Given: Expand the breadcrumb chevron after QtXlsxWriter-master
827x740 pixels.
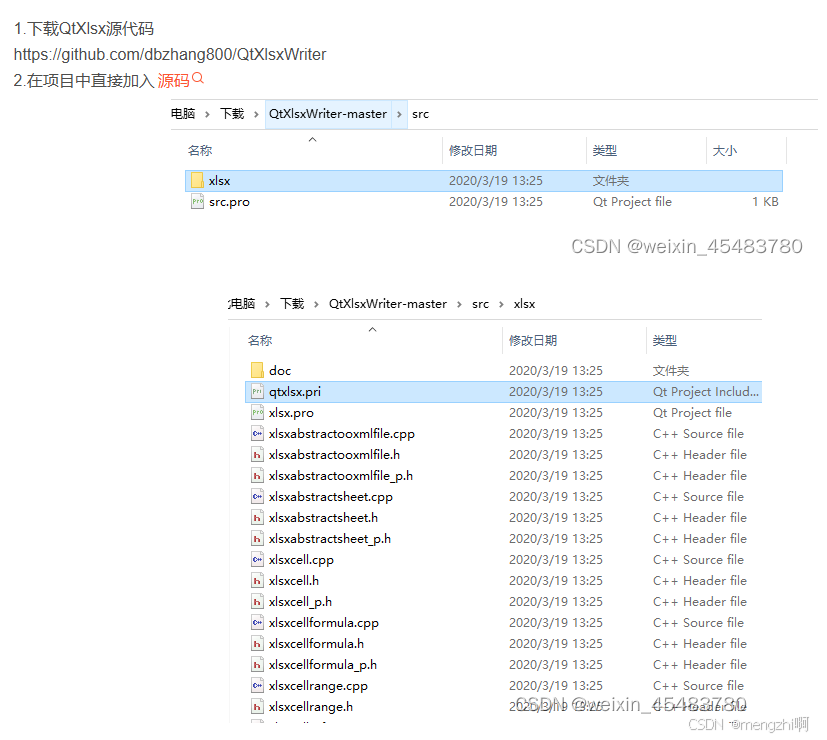Looking at the screenshot, I should [397, 114].
